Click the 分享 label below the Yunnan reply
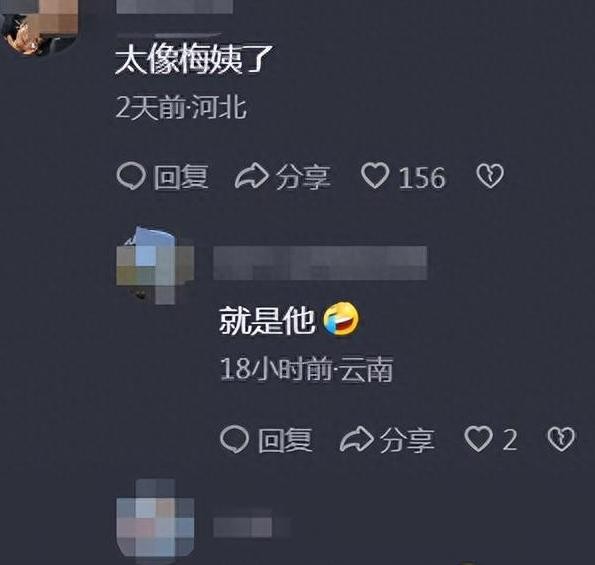 tap(407, 440)
